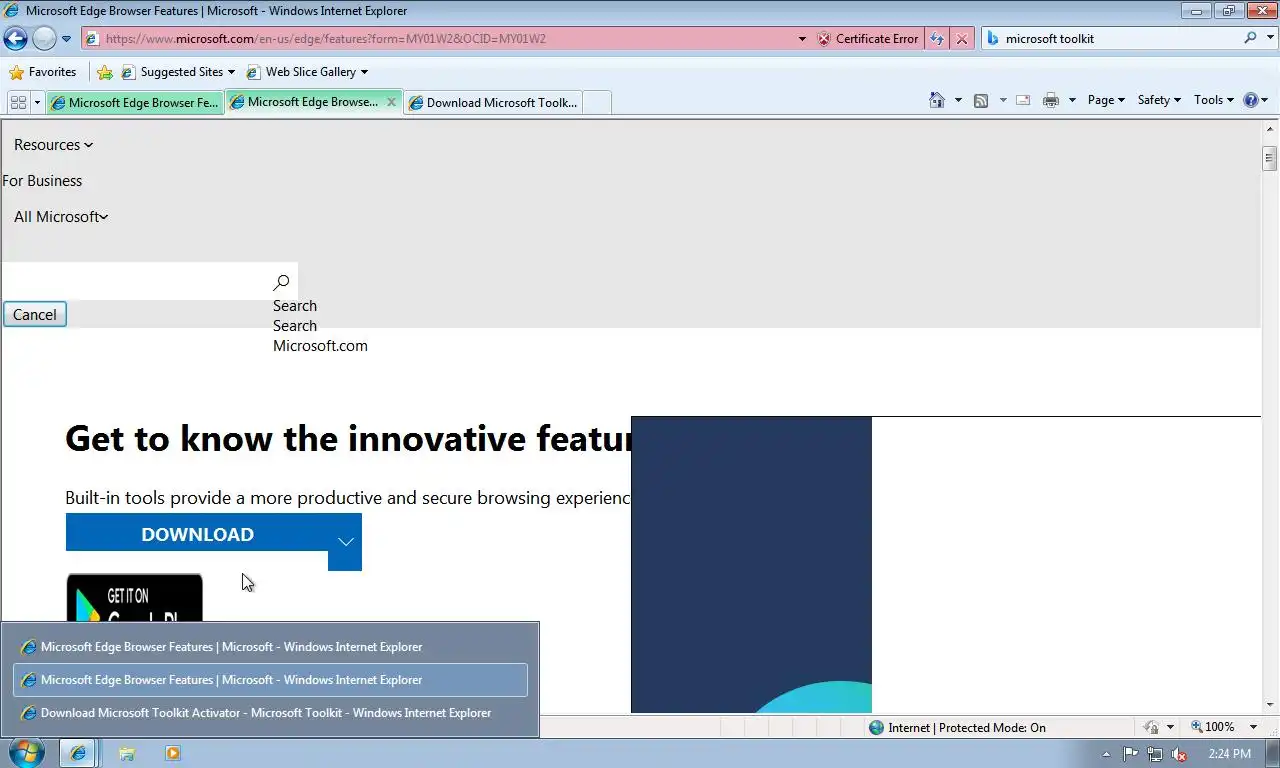Click the Get it on Google Play badge

pyautogui.click(x=134, y=597)
